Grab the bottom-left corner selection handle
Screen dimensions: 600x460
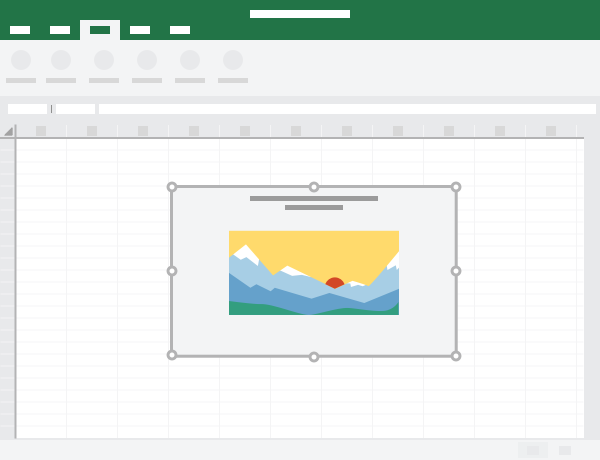click(x=172, y=355)
